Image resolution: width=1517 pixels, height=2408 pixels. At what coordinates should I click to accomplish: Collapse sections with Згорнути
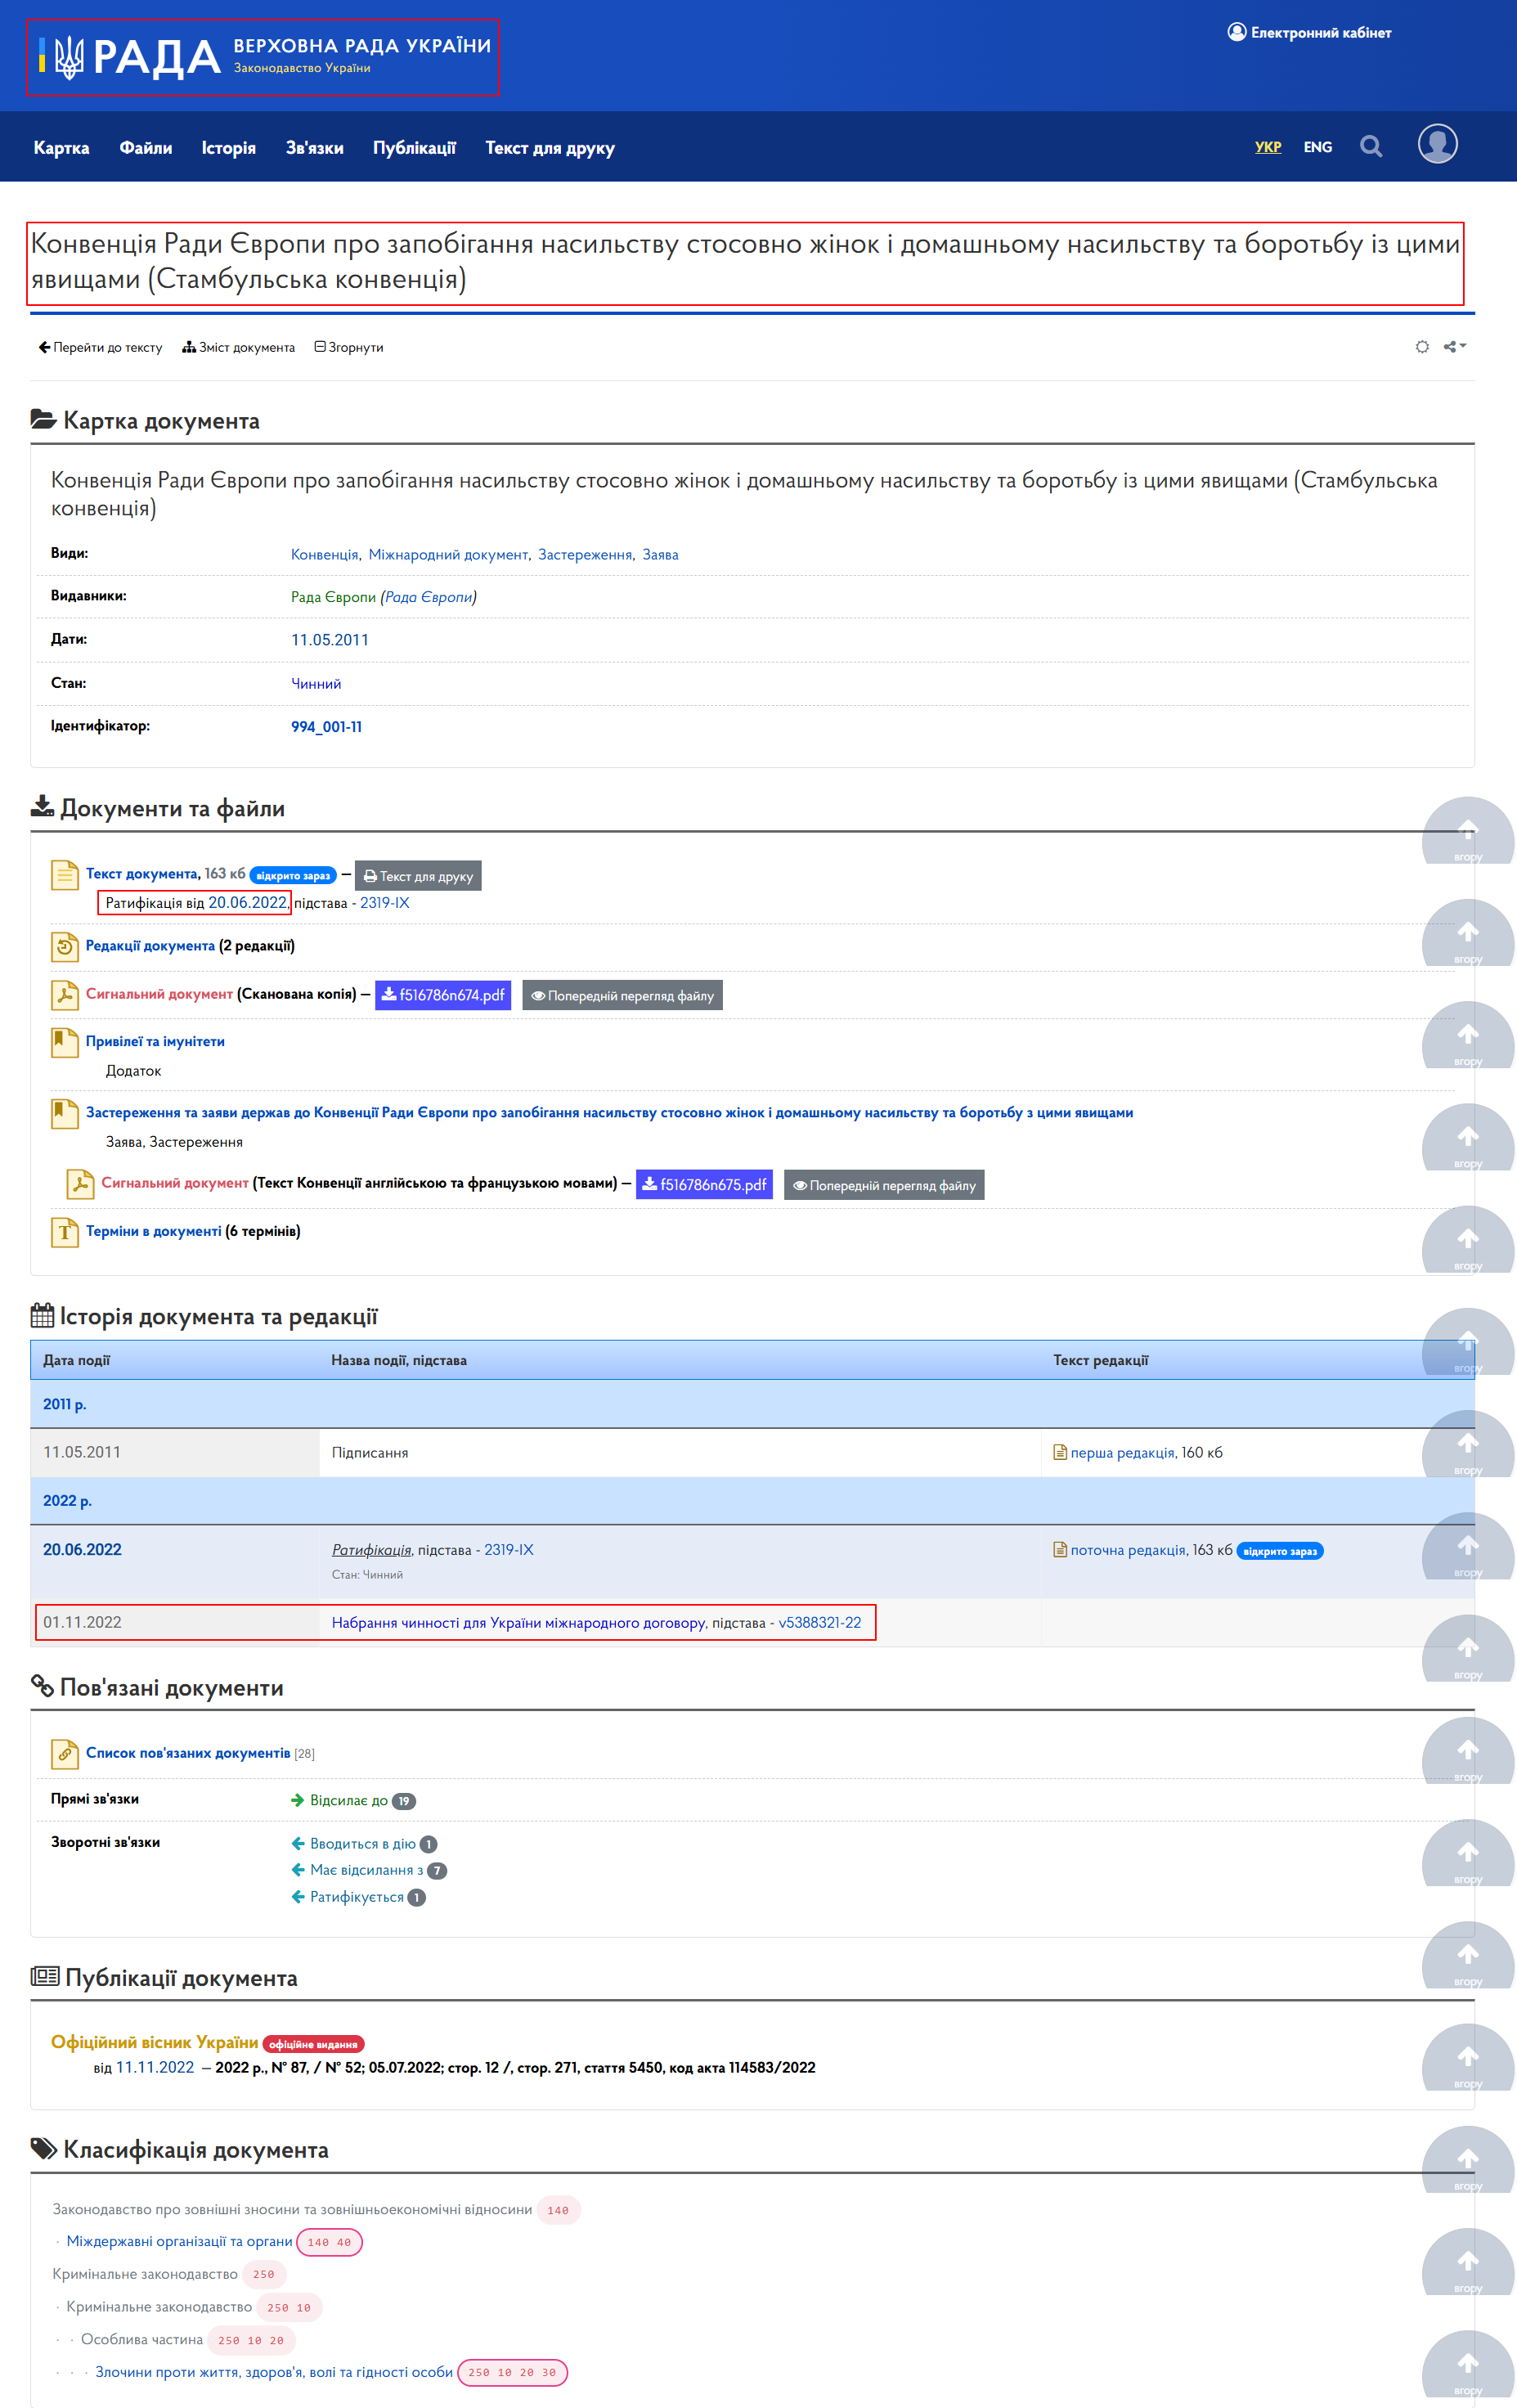pyautogui.click(x=349, y=347)
